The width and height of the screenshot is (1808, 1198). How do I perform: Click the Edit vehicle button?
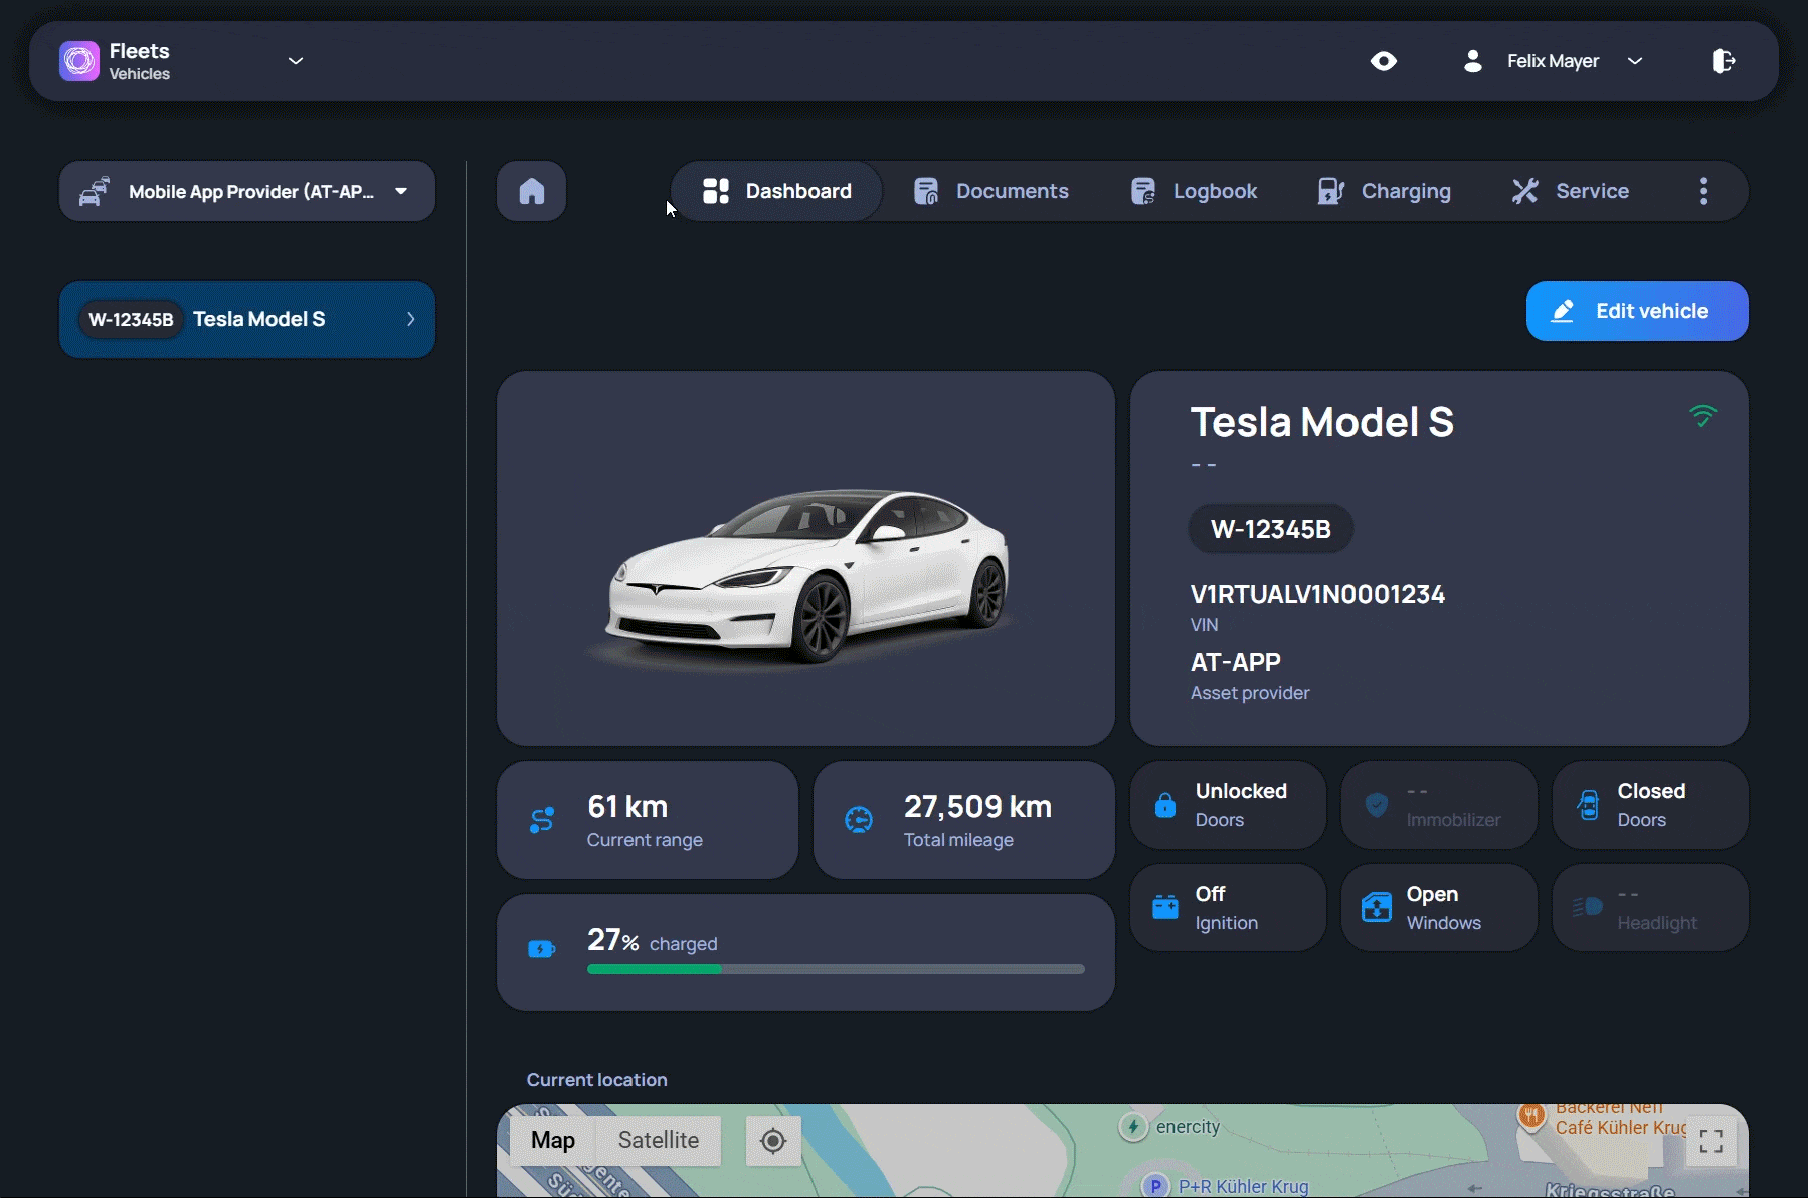[x=1637, y=311]
